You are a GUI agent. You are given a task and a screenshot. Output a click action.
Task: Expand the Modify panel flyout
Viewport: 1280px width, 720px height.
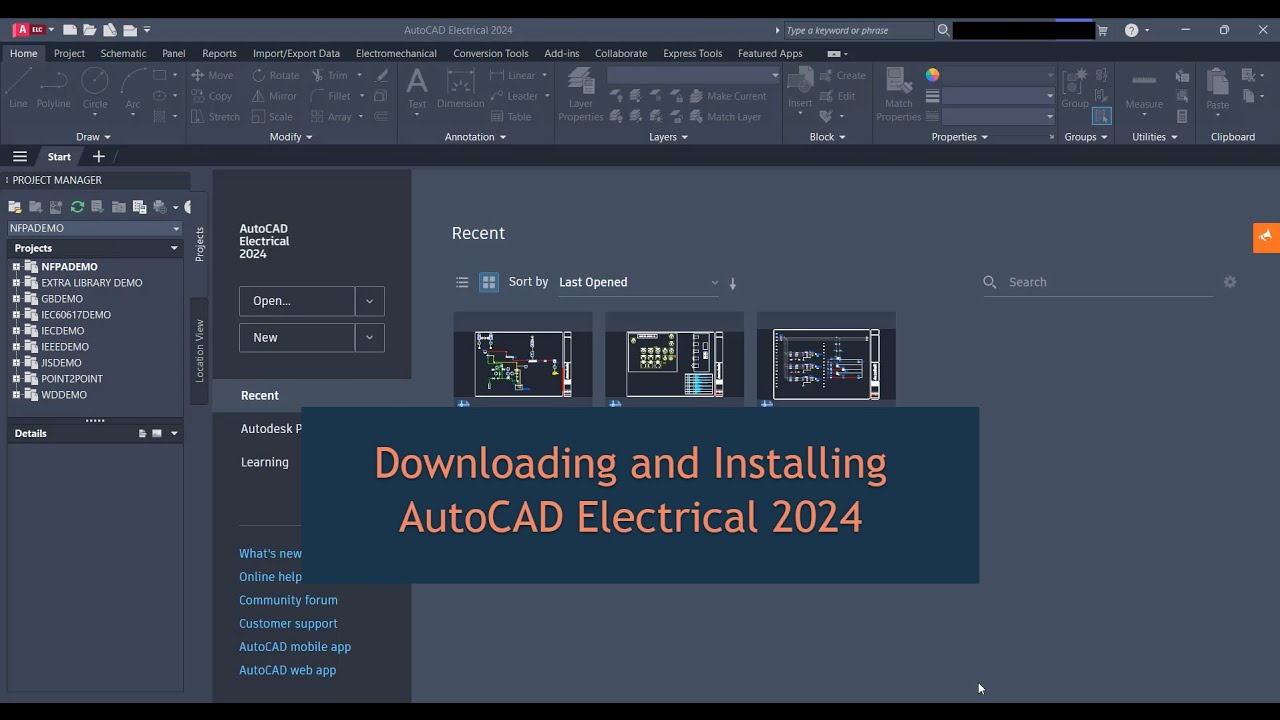click(291, 137)
